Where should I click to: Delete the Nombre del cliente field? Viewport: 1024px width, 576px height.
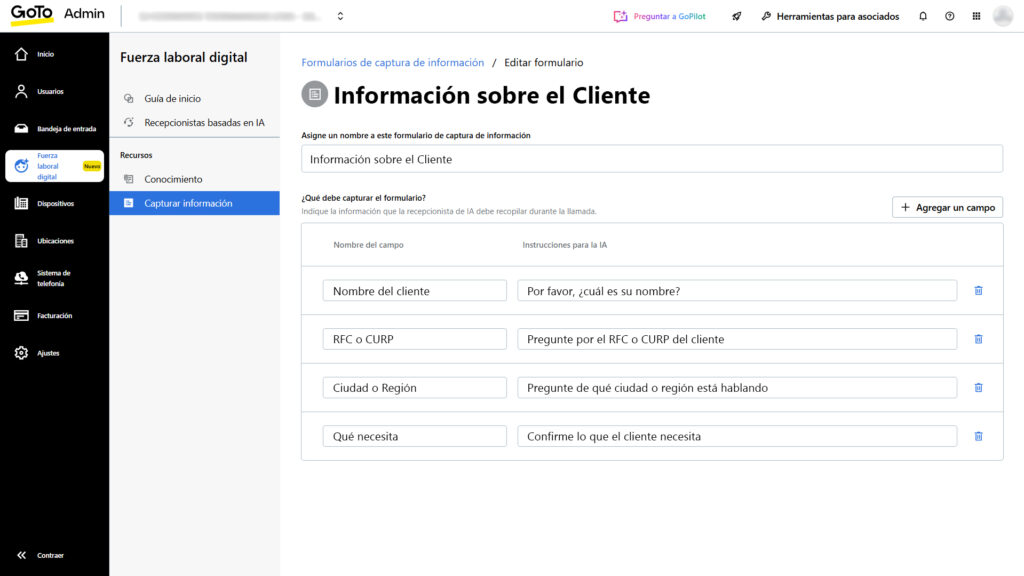[x=978, y=291]
